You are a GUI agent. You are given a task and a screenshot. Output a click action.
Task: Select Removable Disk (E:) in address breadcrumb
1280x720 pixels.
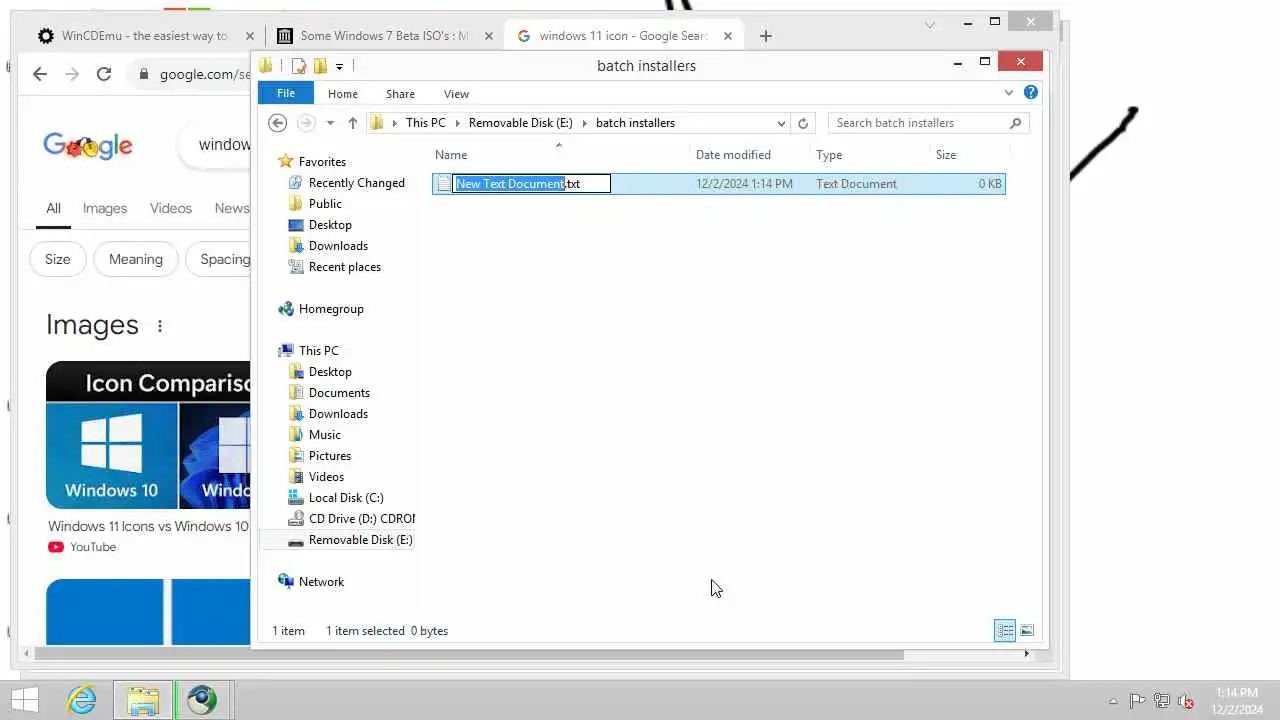tap(521, 123)
